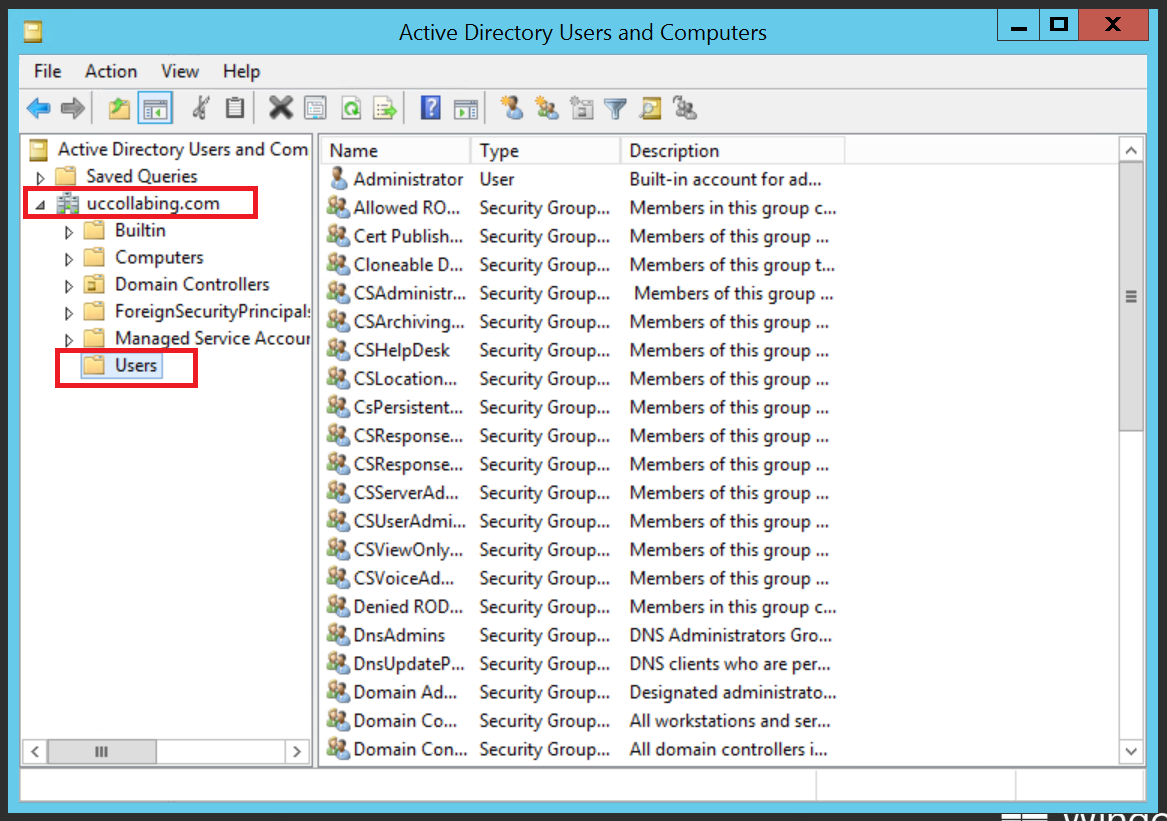Click the list's vertical scrollbar down arrow
1167x821 pixels.
coord(1131,751)
